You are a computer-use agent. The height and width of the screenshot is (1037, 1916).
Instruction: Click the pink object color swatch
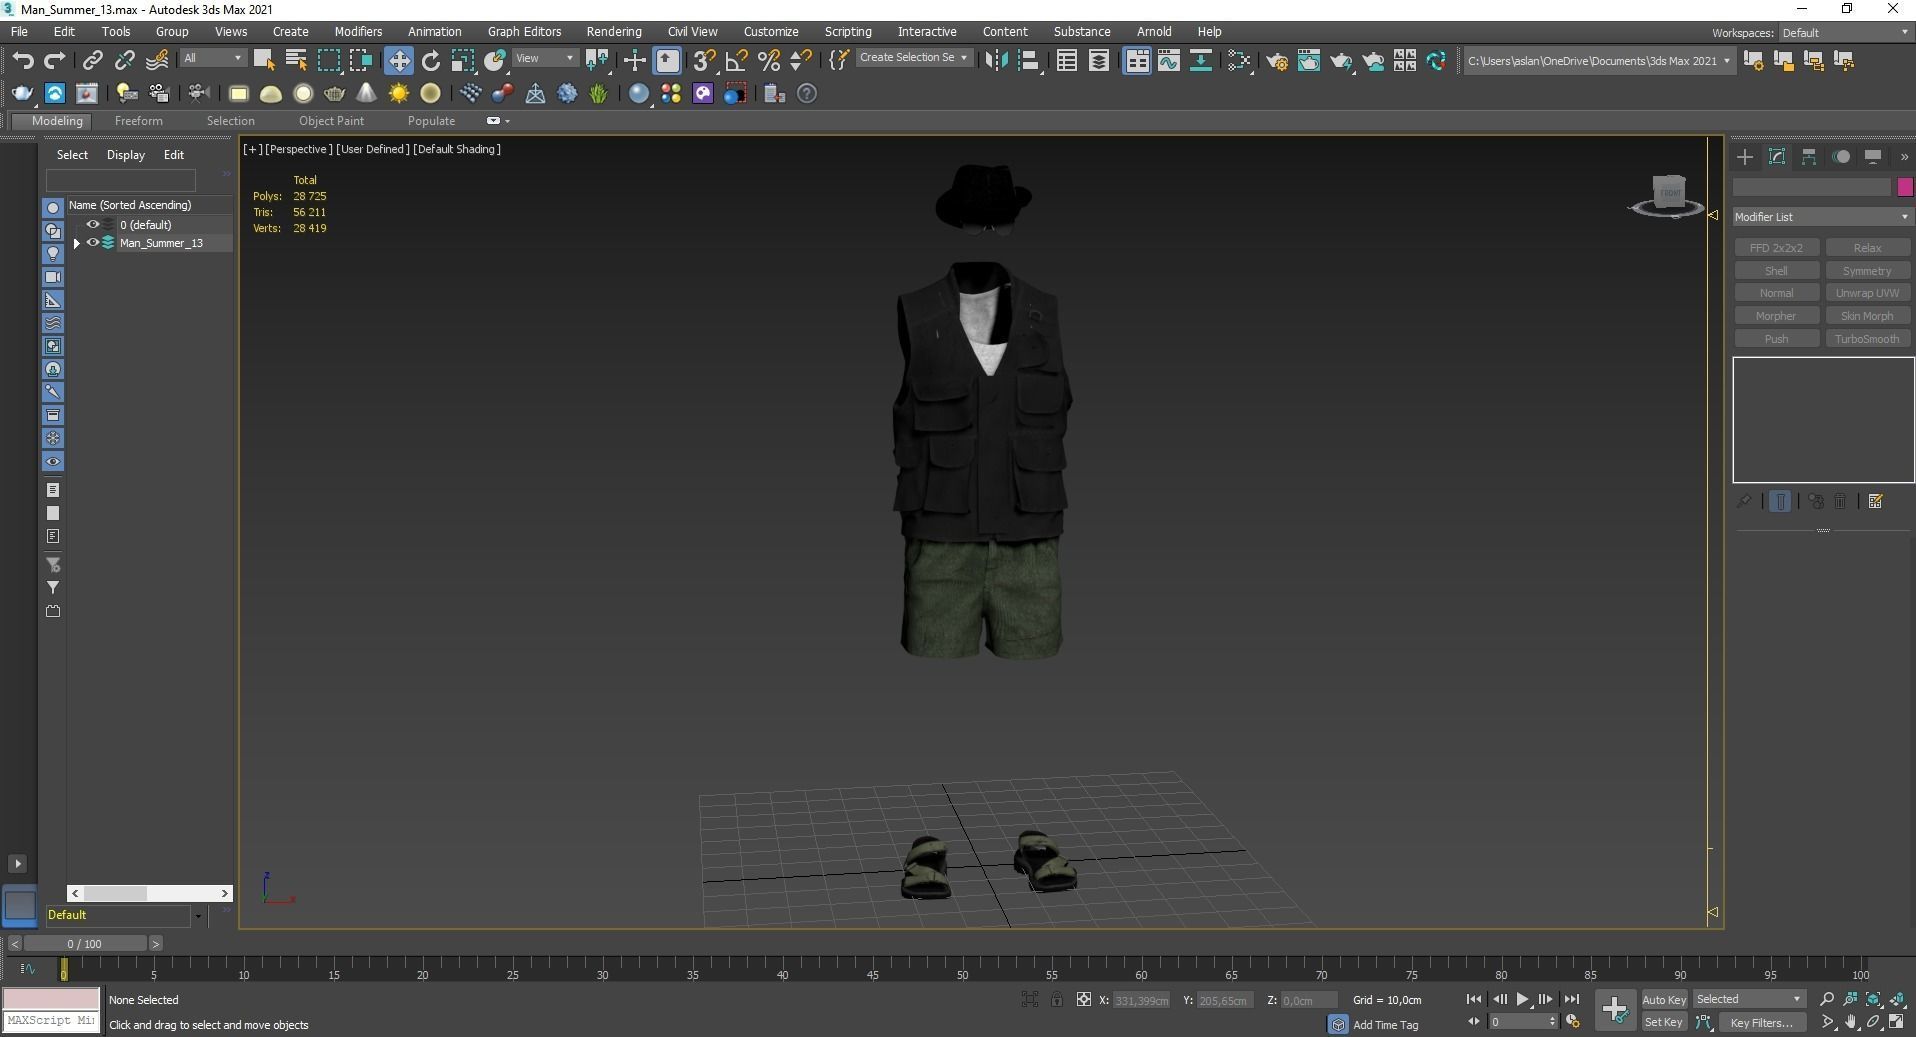1904,187
